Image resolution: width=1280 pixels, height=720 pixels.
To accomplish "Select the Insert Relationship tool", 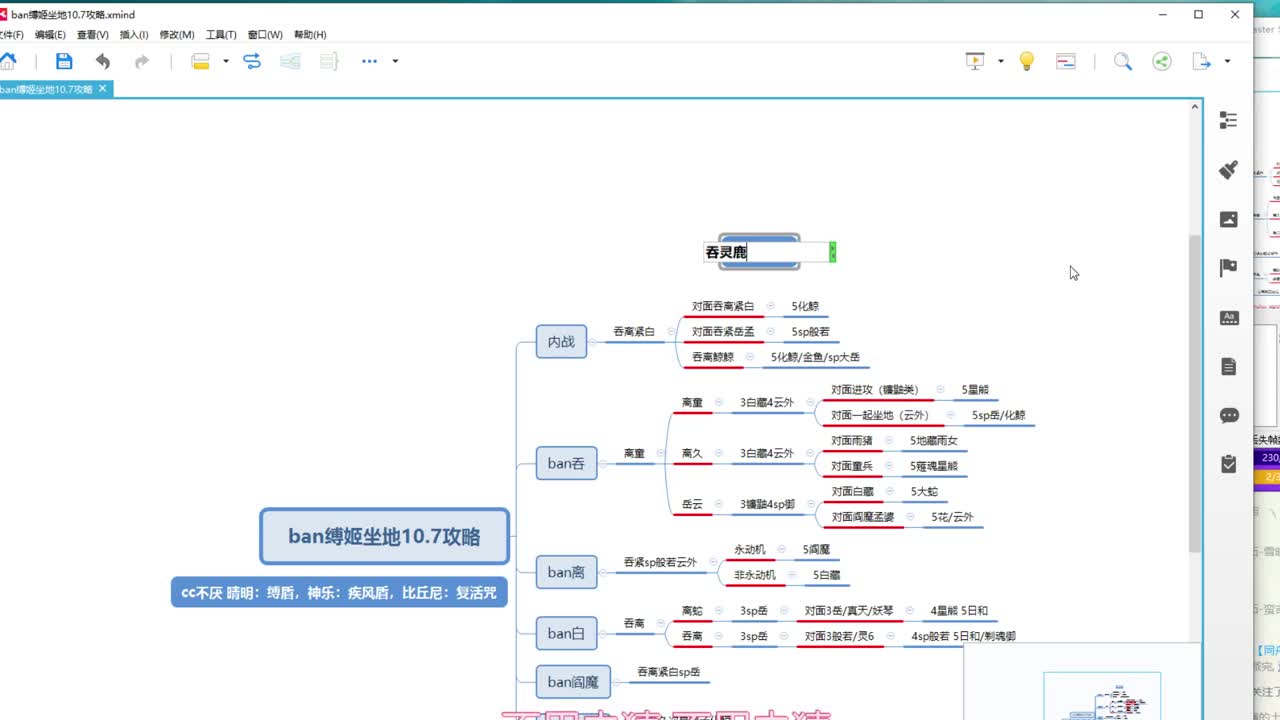I will 251,61.
